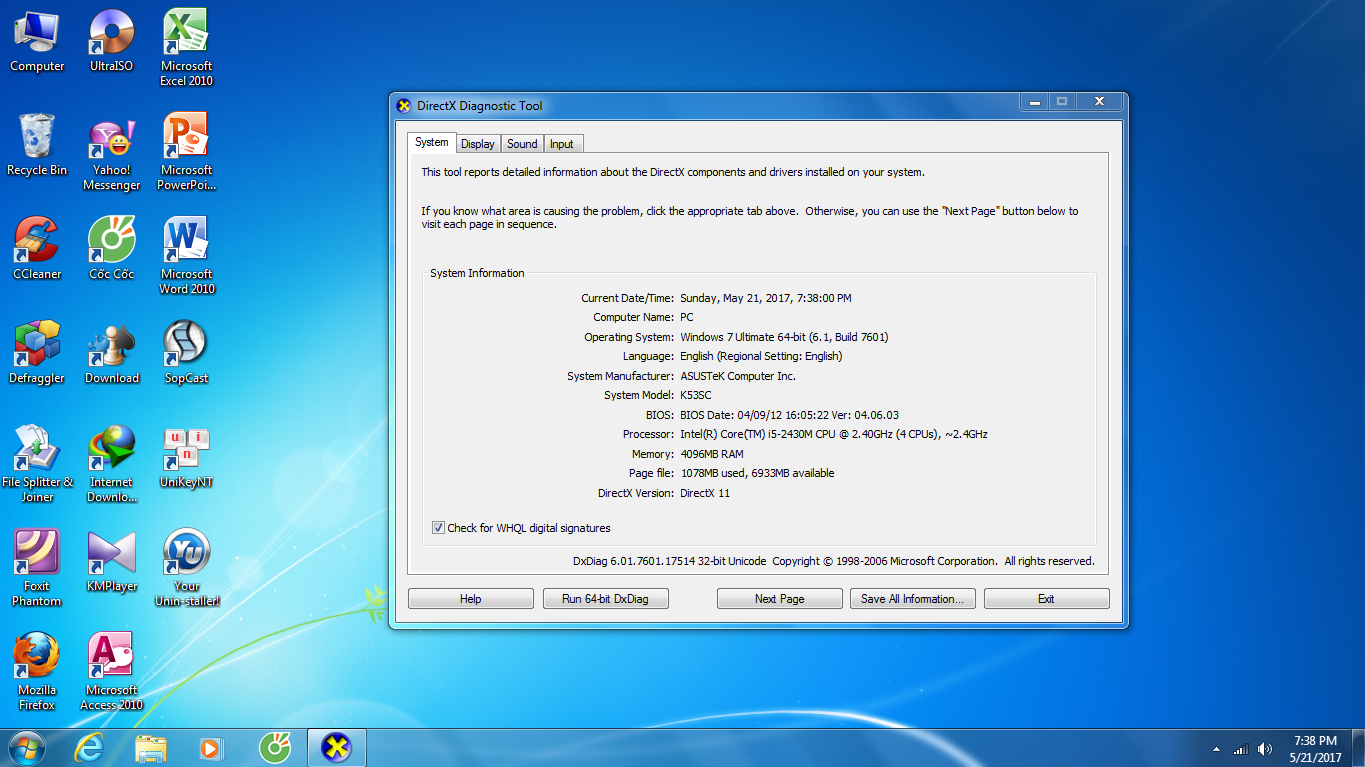Launch Cốc Cốc browser from desktop

(x=111, y=241)
